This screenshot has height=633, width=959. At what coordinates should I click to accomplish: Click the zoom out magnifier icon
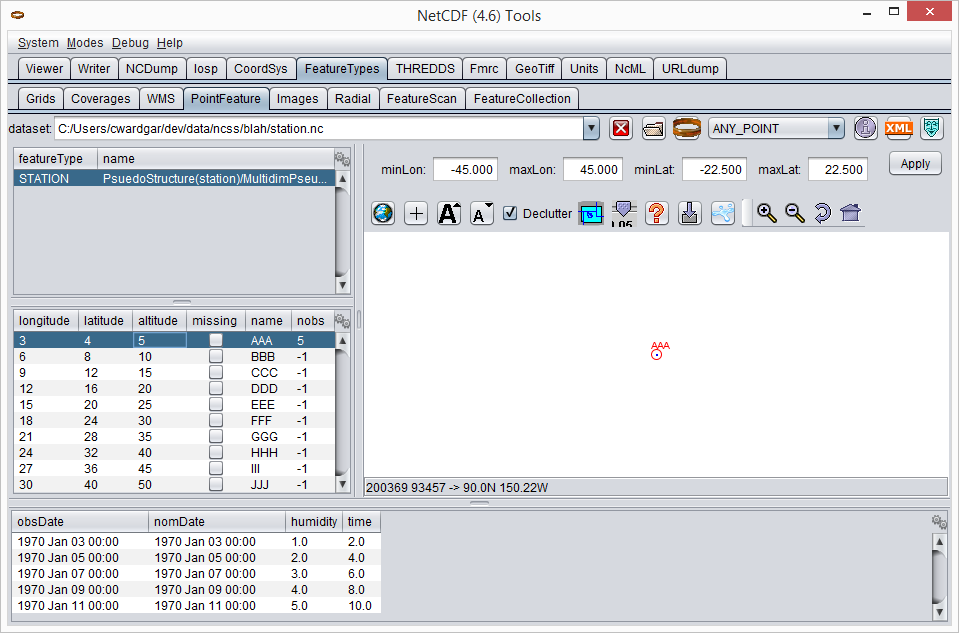coord(795,213)
